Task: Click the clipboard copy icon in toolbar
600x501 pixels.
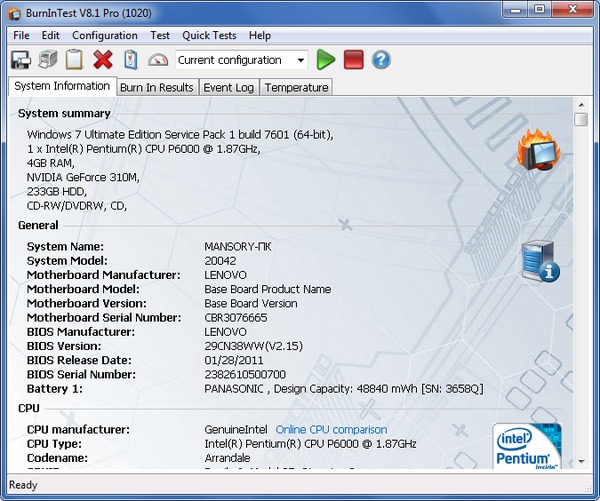Action: coord(74,60)
